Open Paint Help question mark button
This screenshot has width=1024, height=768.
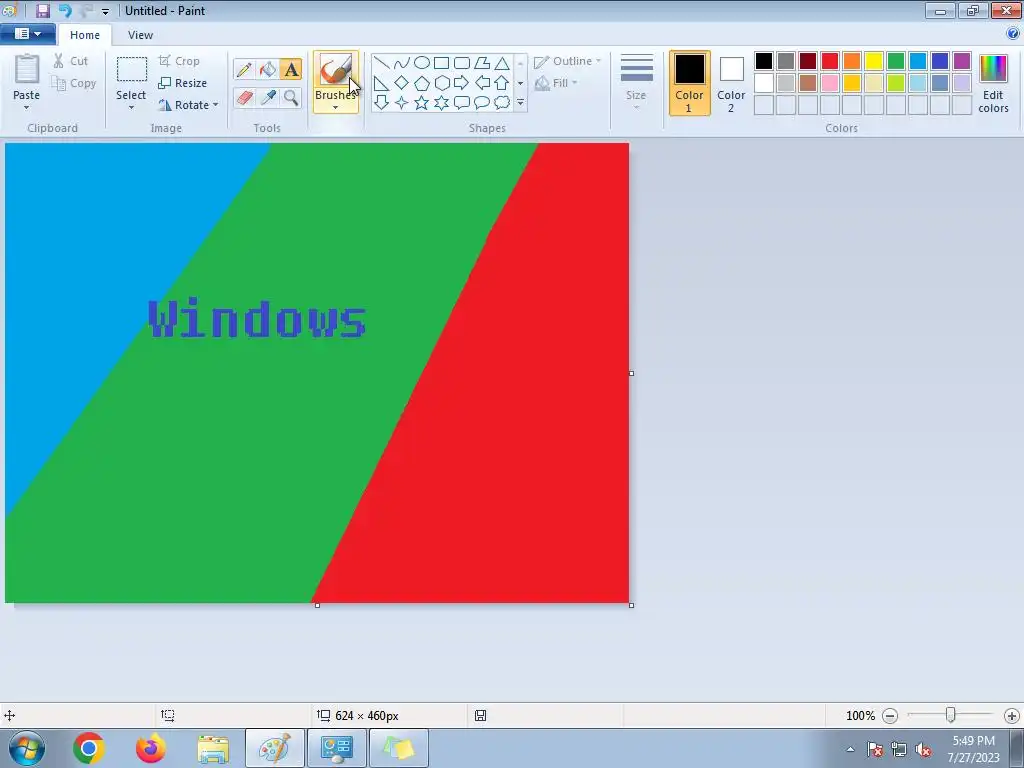pos(1013,34)
